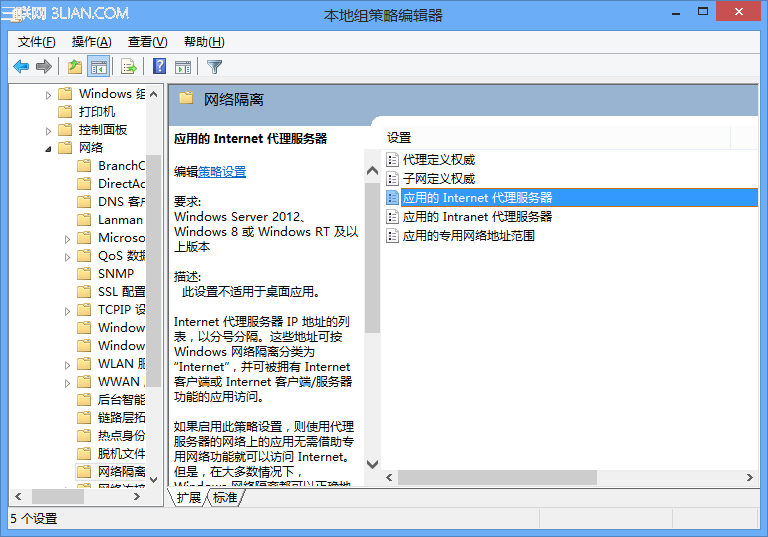Click policy icon beside 应用的 Internet 代理服务器
This screenshot has height=537, width=768.
coord(392,197)
